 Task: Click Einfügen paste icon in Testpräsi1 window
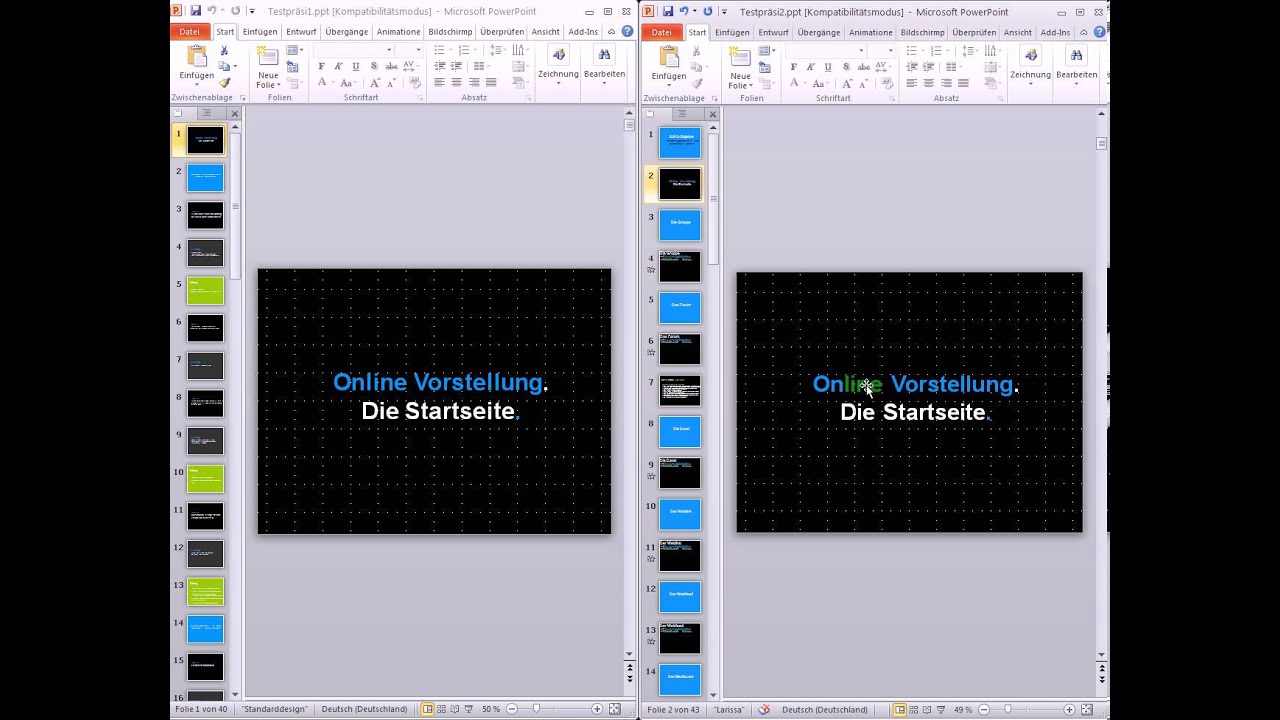[x=196, y=57]
